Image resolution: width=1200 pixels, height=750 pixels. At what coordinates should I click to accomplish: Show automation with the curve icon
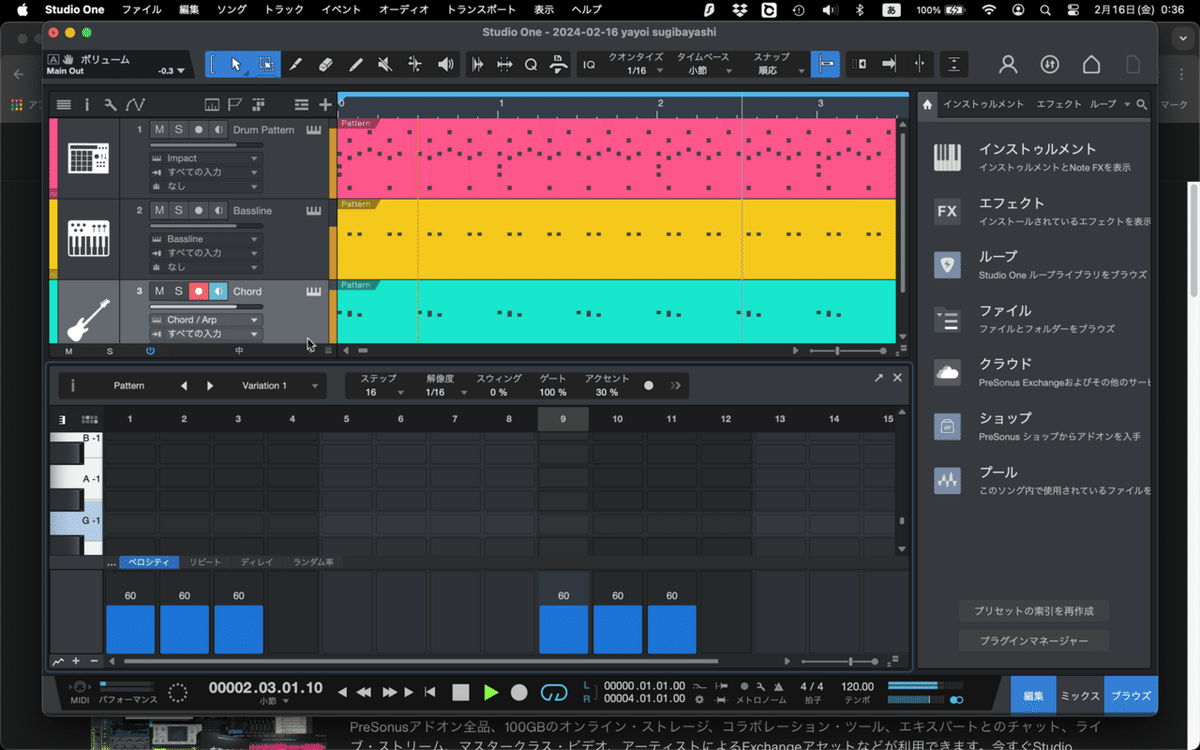pyautogui.click(x=135, y=104)
